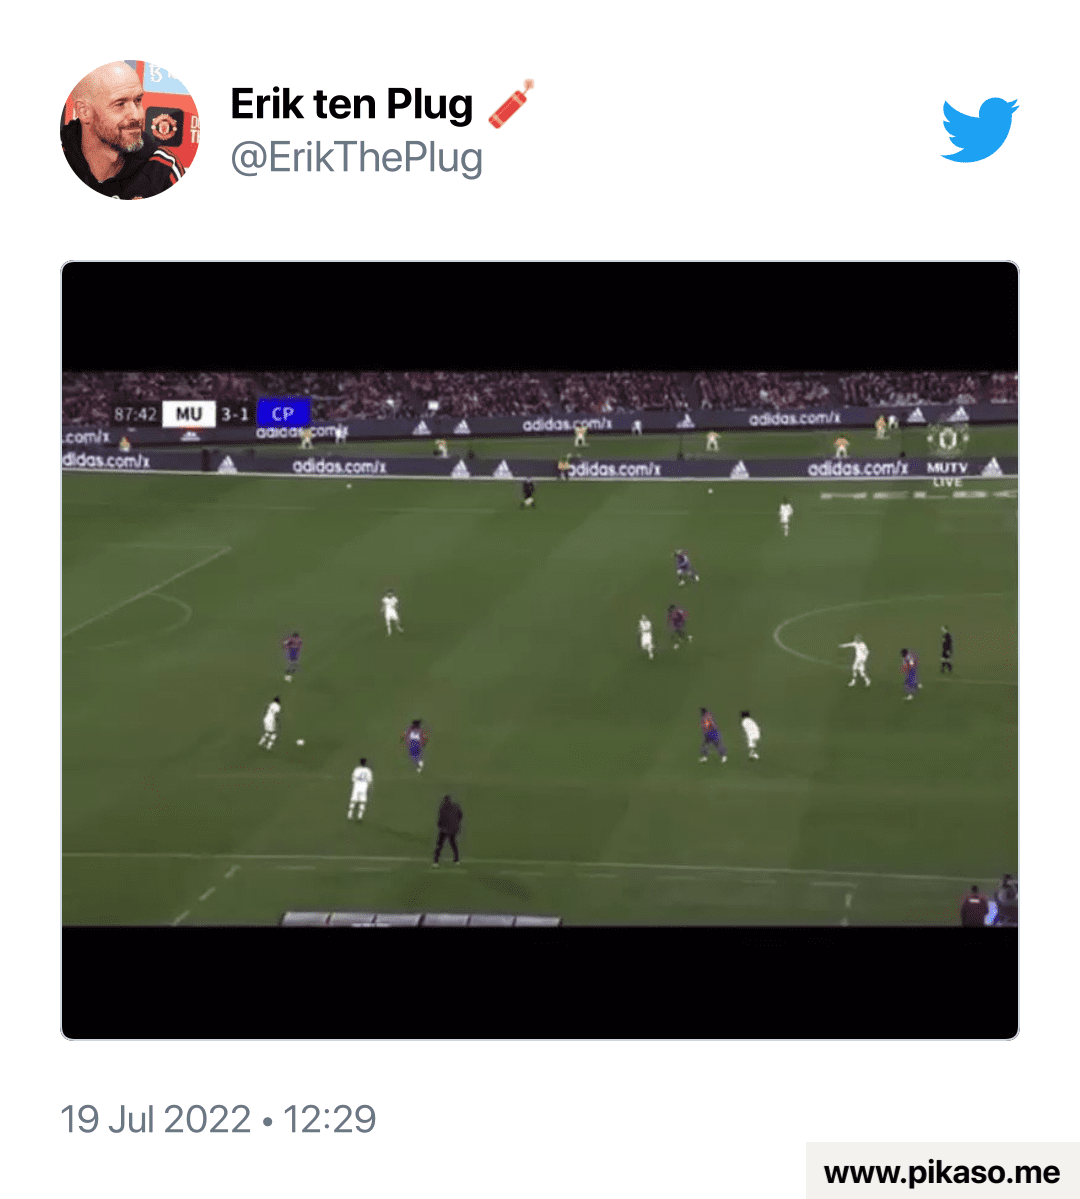Click the 87:42 match clock
The image size is (1080, 1199).
tap(135, 414)
